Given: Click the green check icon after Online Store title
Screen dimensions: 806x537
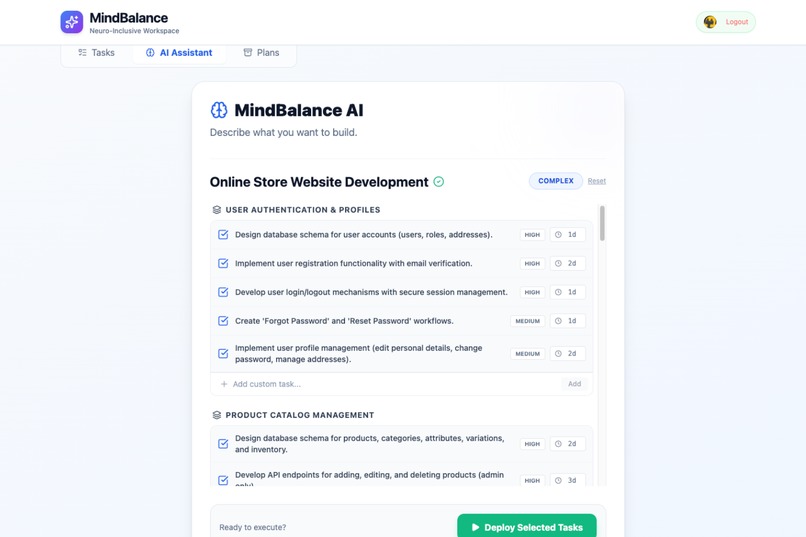Looking at the screenshot, I should (x=438, y=182).
